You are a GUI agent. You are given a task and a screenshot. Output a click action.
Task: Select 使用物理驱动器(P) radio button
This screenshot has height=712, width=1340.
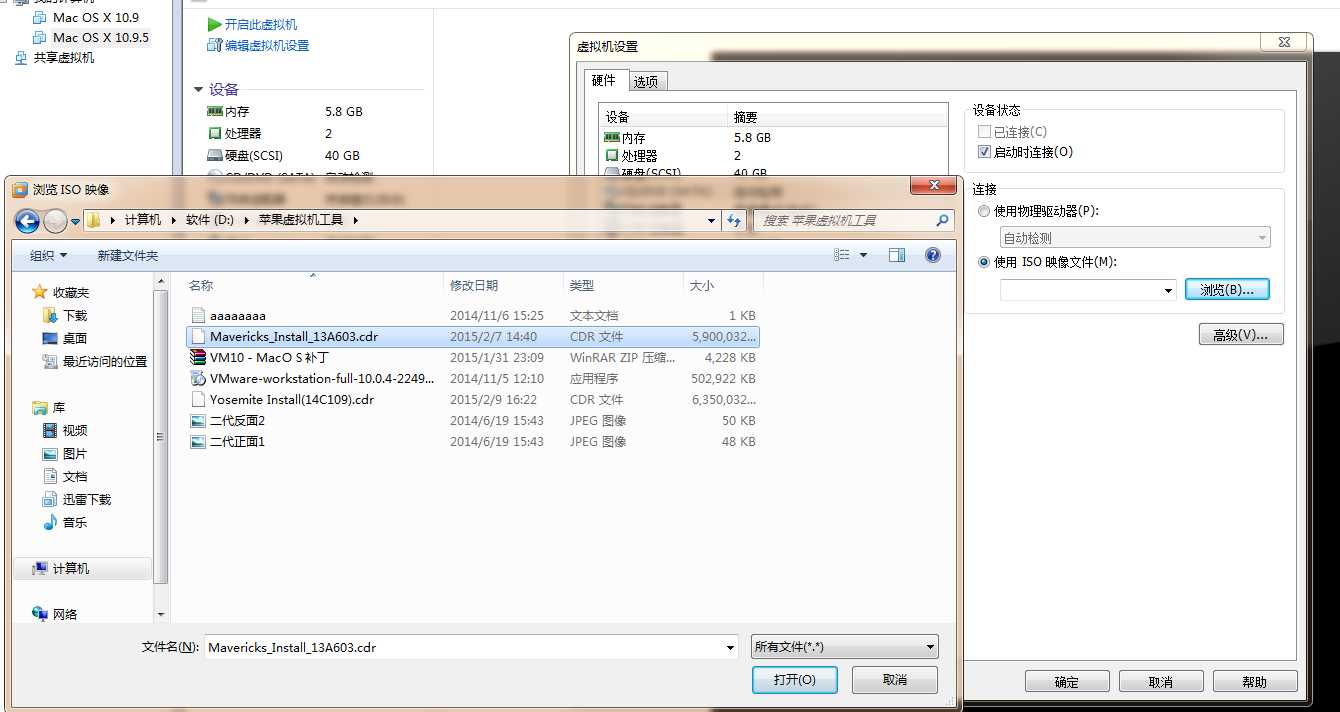coord(984,211)
